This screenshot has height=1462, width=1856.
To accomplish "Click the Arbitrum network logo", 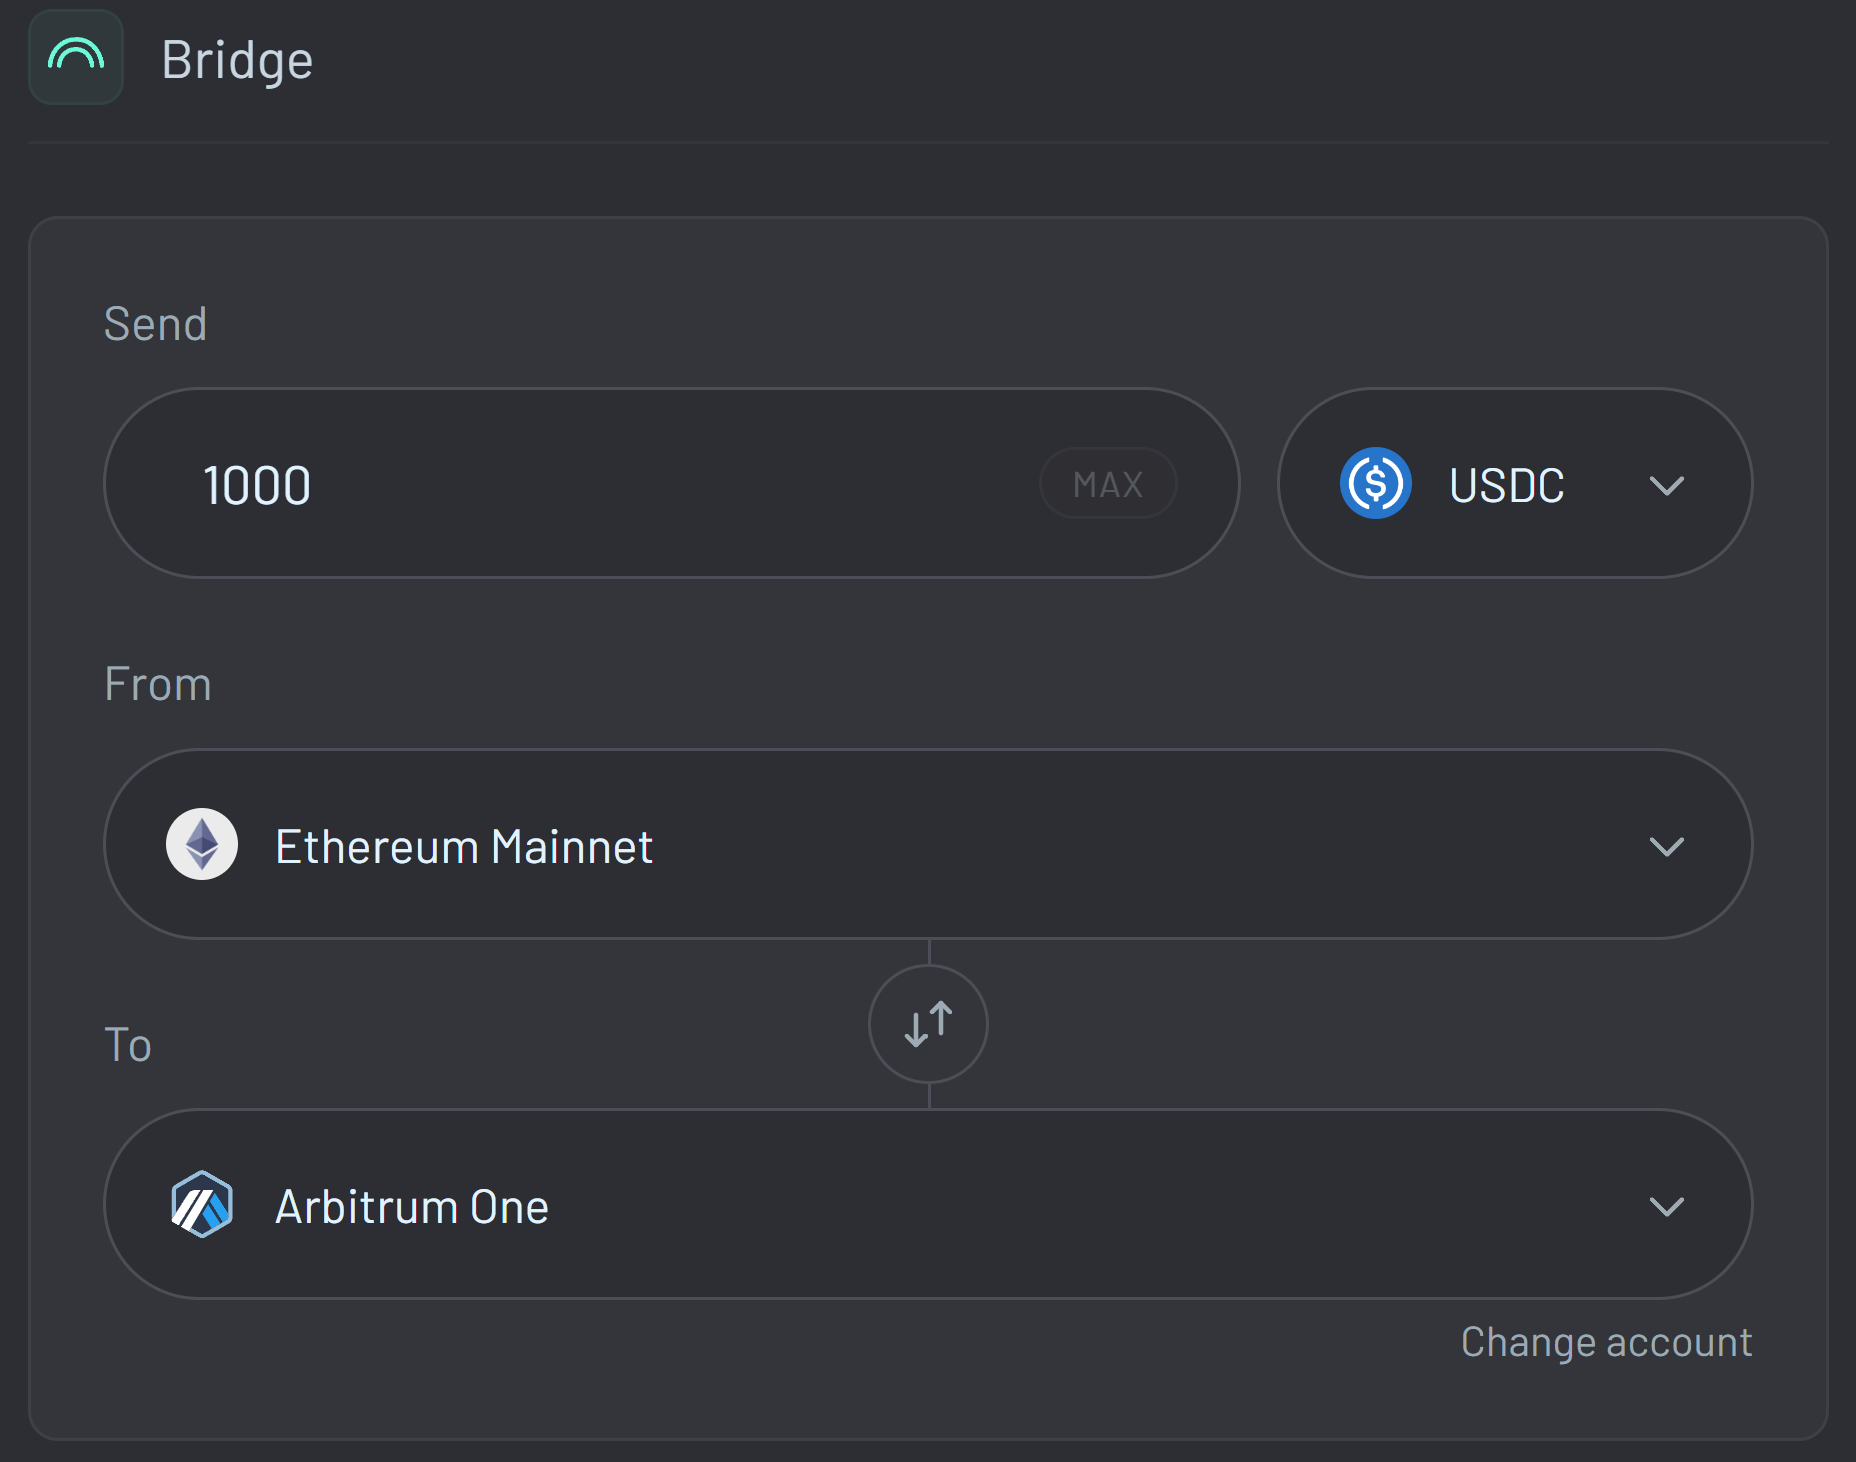I will (202, 1204).
